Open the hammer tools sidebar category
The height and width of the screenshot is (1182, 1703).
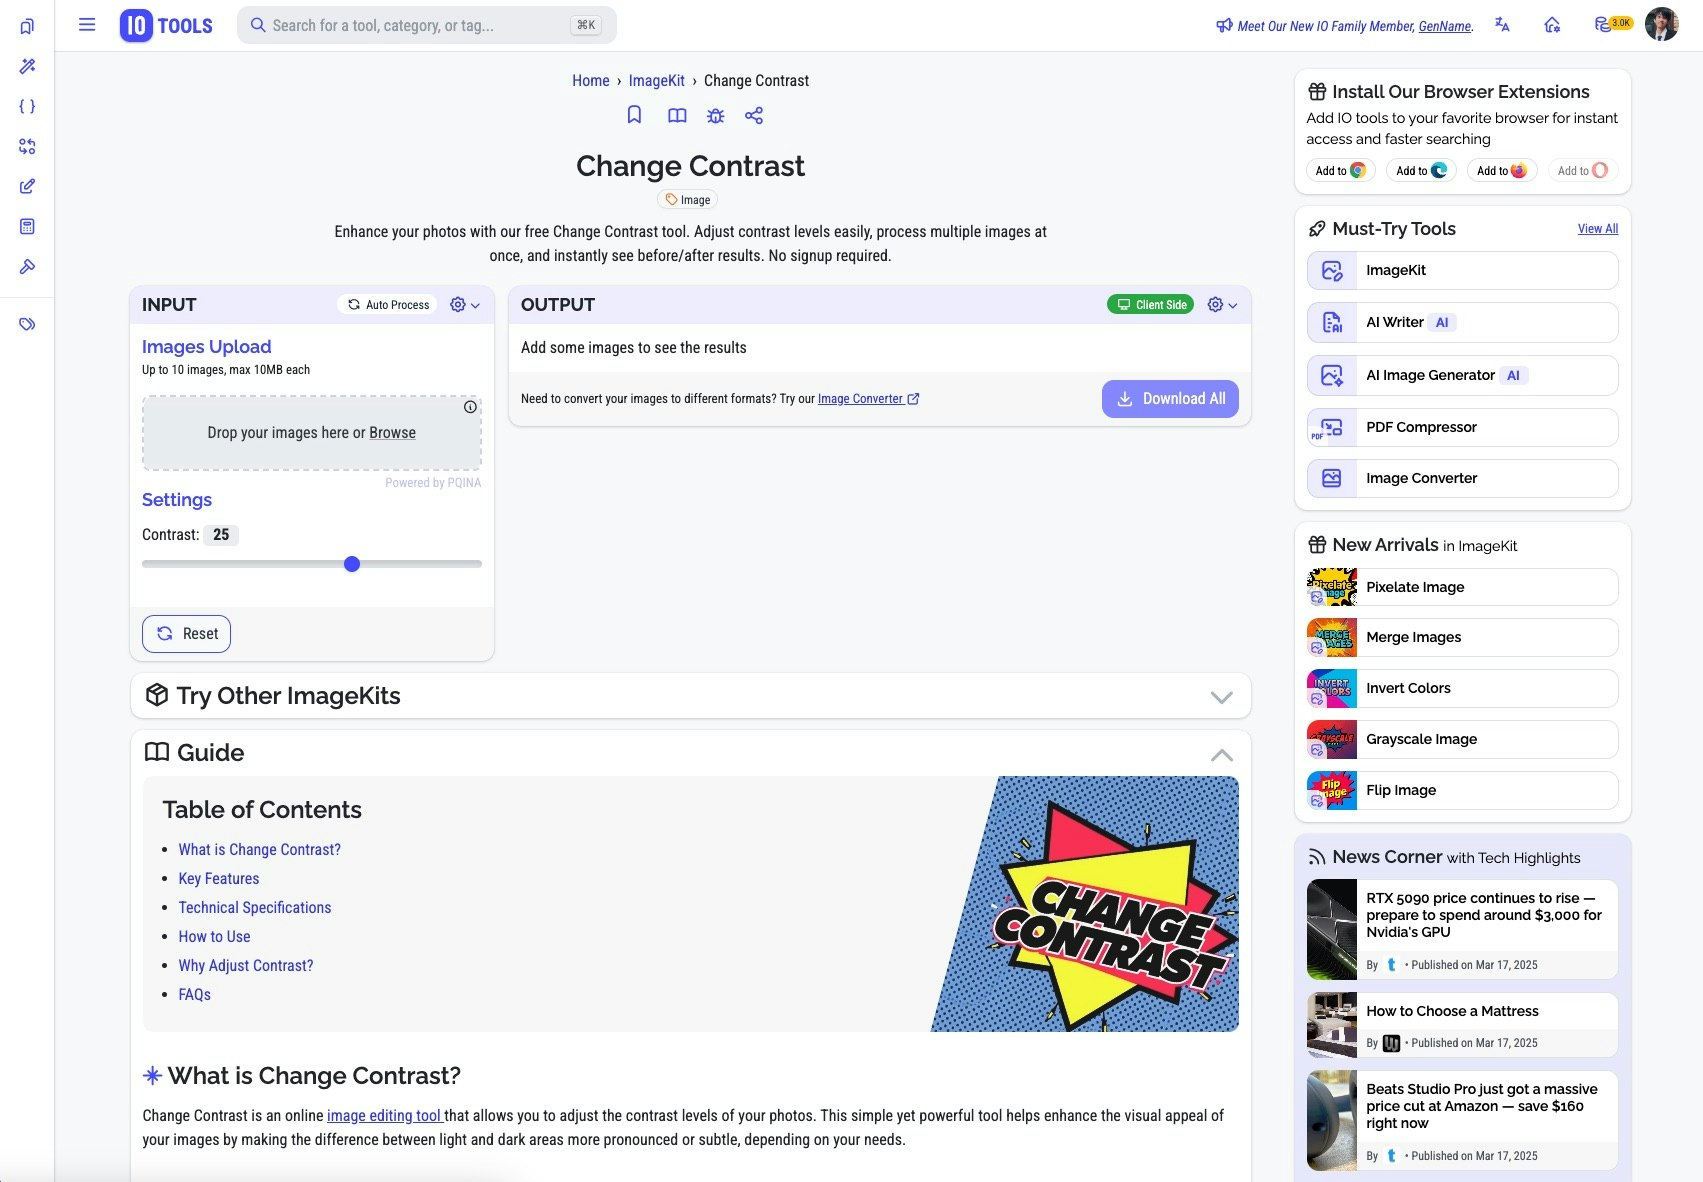pos(27,266)
